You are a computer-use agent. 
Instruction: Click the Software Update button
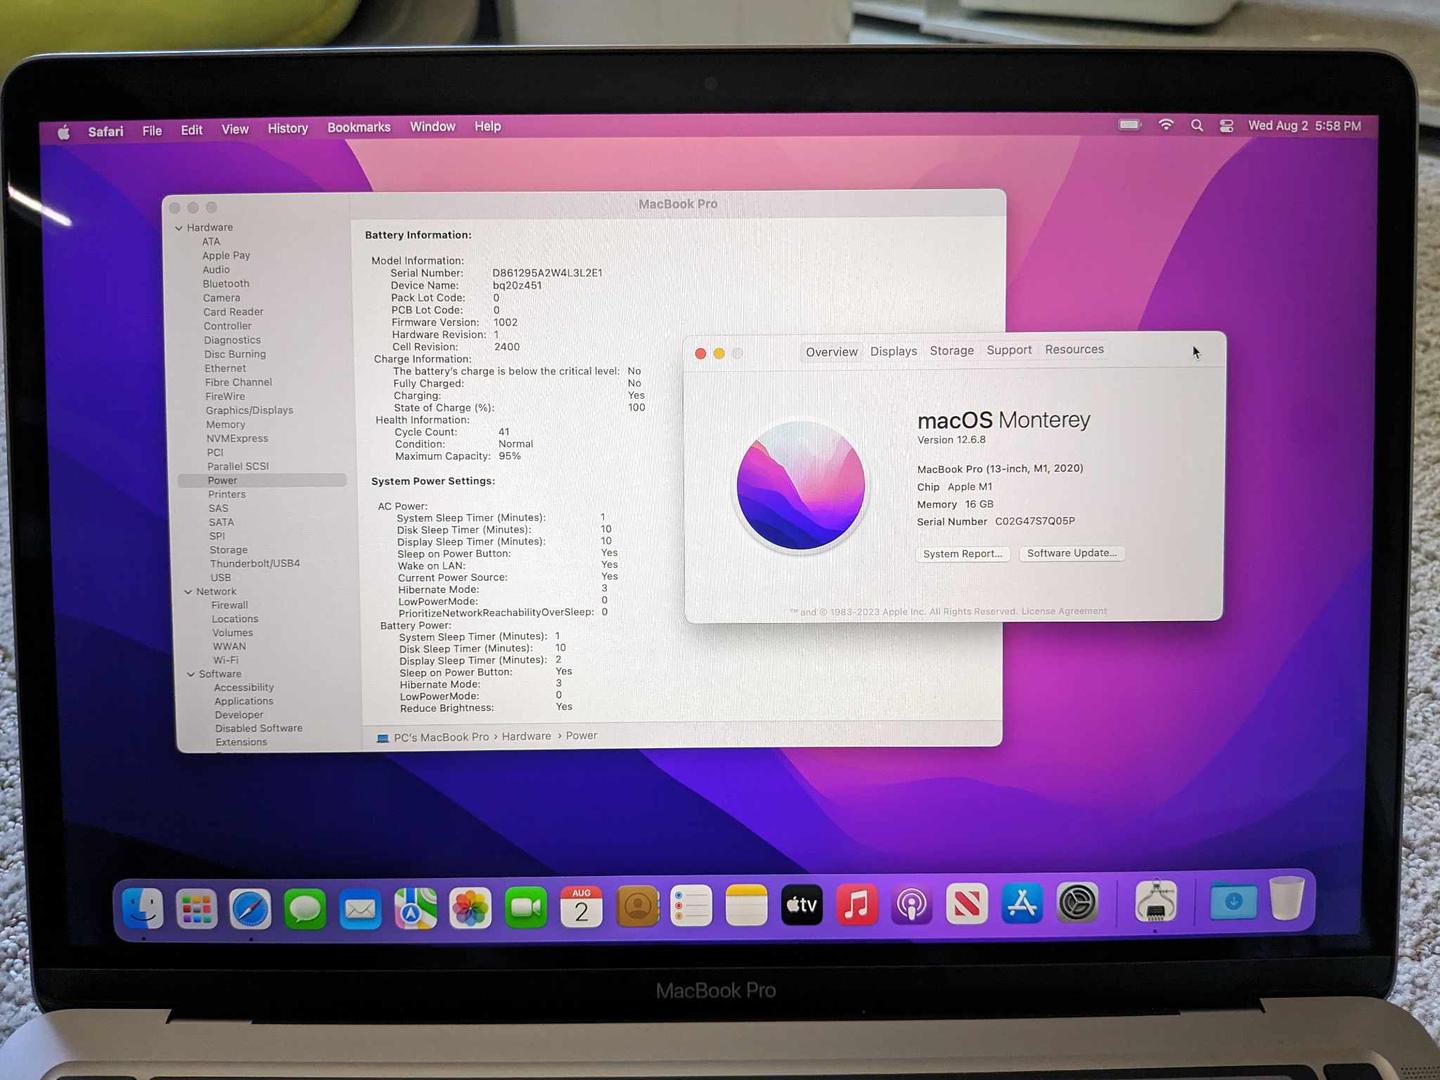(1072, 553)
